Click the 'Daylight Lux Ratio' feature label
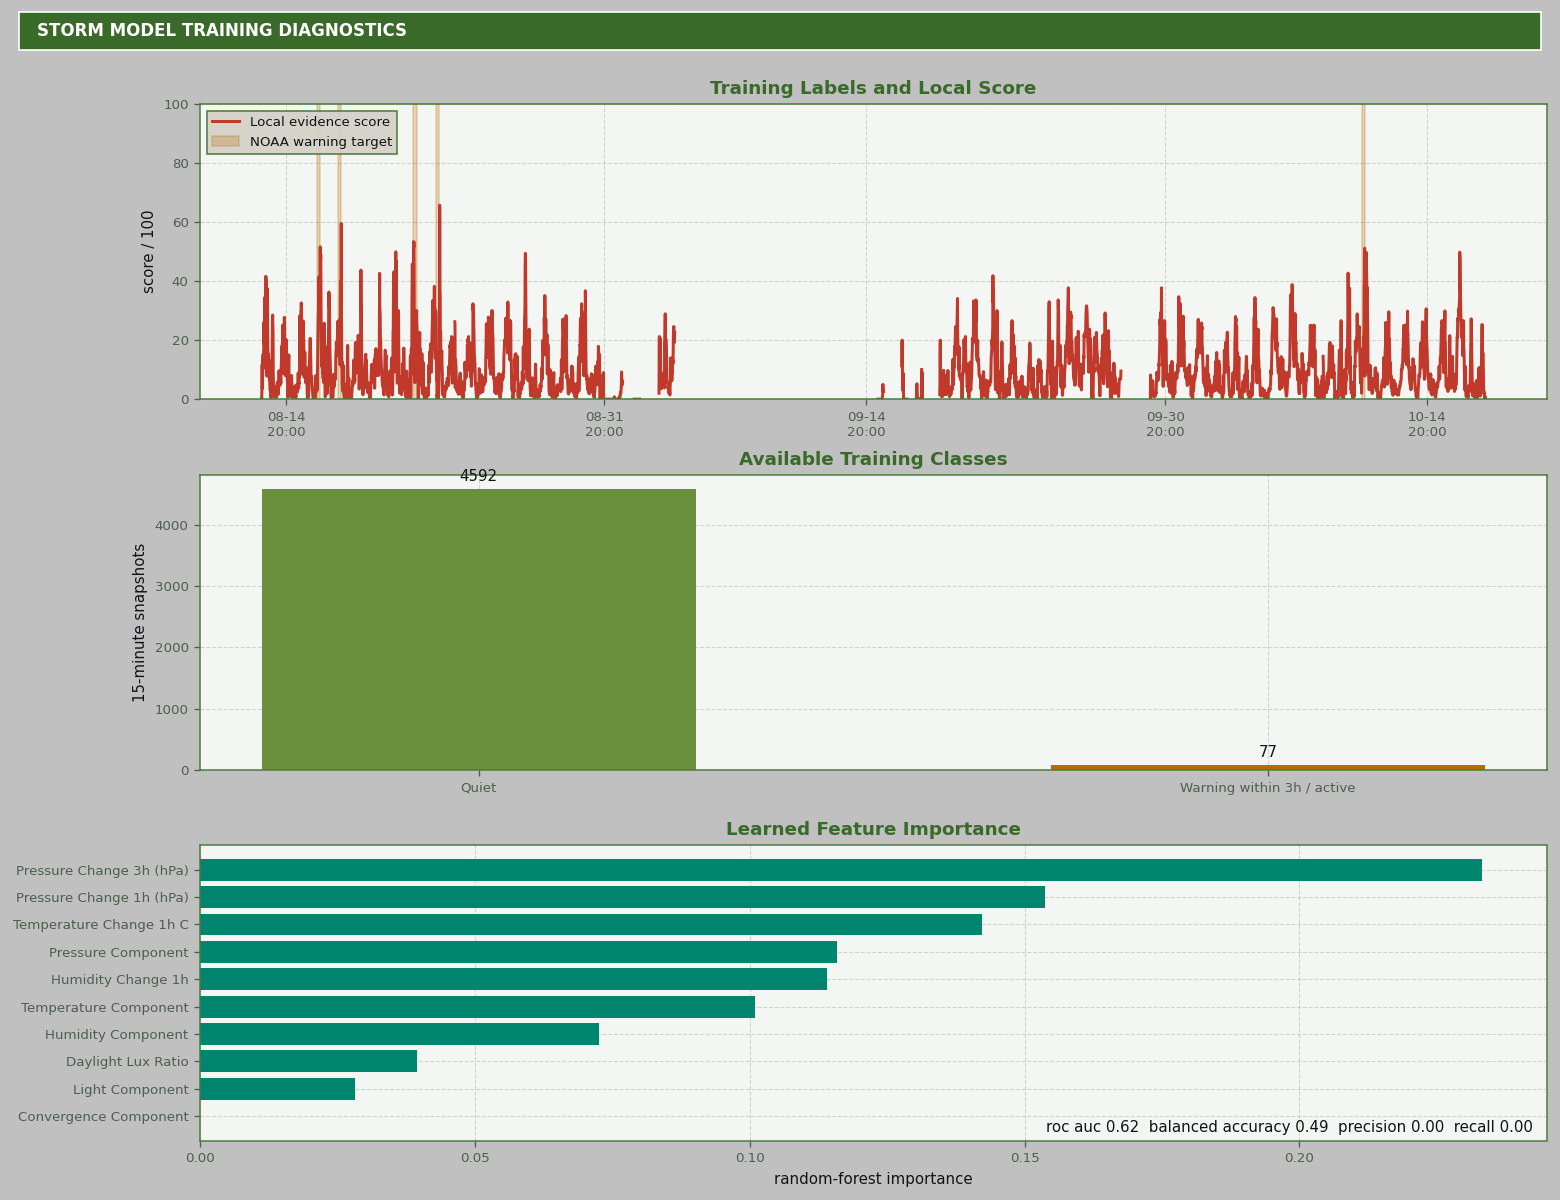Image resolution: width=1560 pixels, height=1200 pixels. click(127, 1062)
